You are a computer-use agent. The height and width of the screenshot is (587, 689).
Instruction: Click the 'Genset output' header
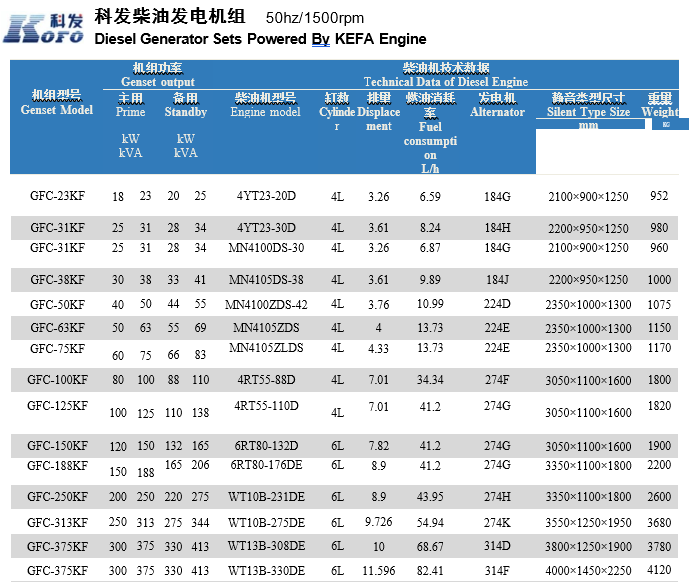point(158,82)
